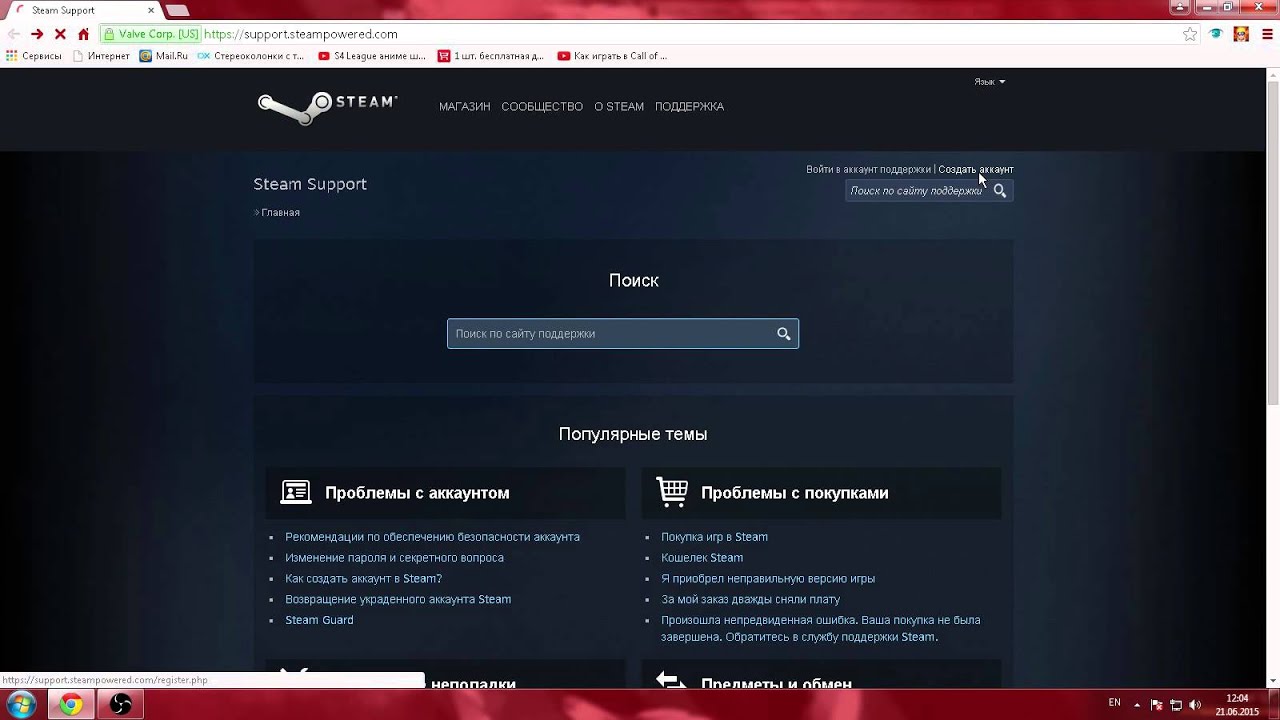Click the Проблемы с покупками heading

pyautogui.click(x=794, y=493)
